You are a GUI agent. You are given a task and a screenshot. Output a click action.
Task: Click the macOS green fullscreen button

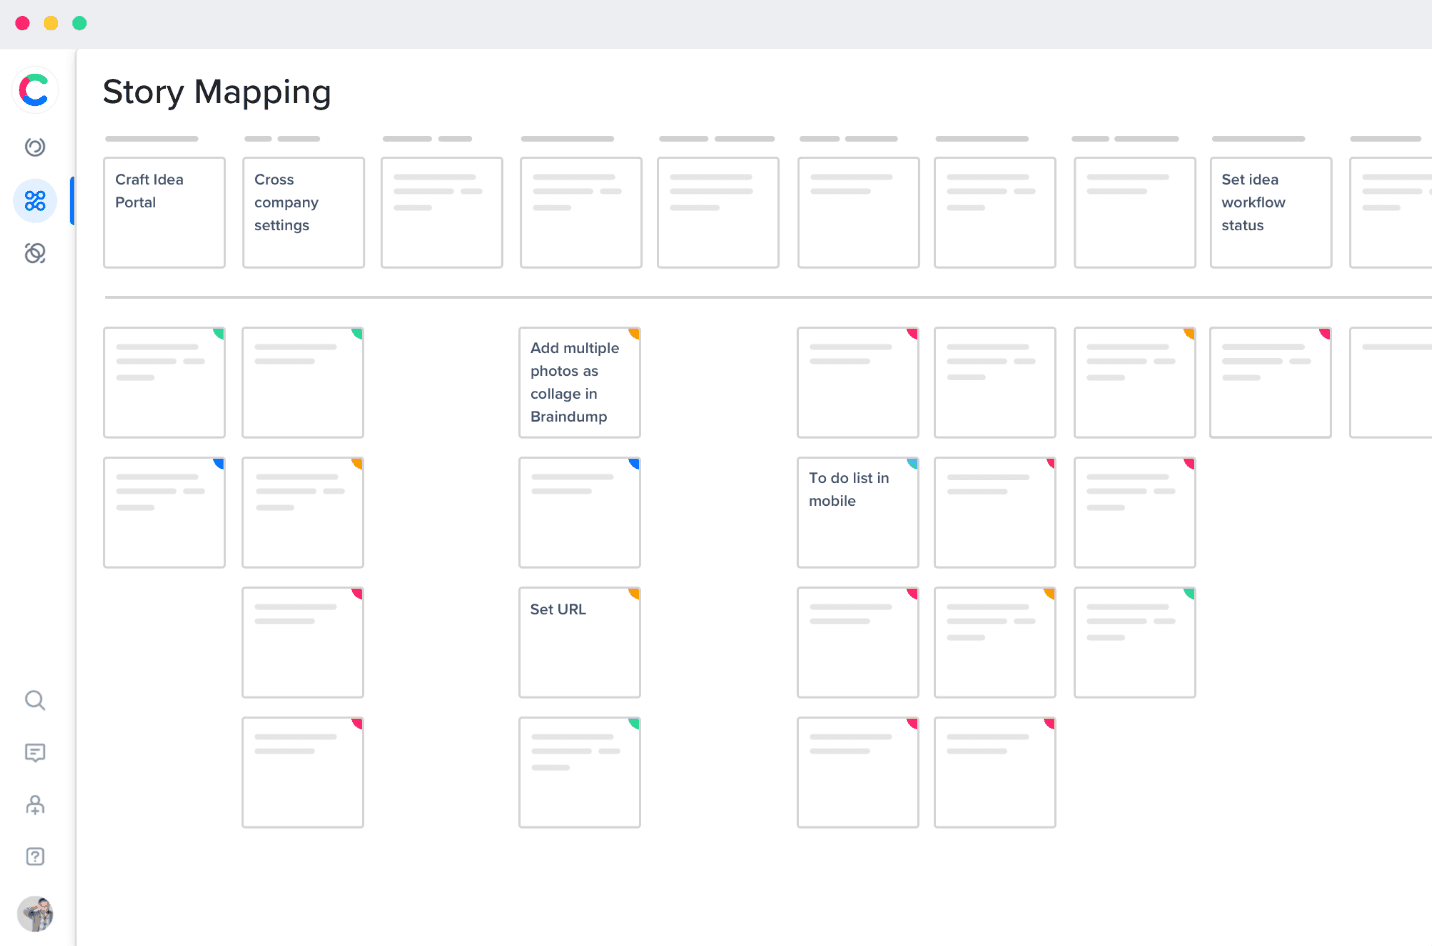click(80, 23)
